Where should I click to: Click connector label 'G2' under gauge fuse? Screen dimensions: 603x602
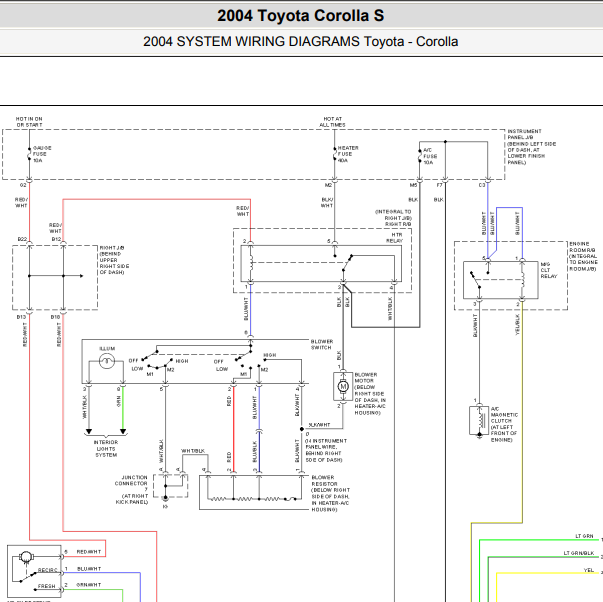tap(23, 185)
